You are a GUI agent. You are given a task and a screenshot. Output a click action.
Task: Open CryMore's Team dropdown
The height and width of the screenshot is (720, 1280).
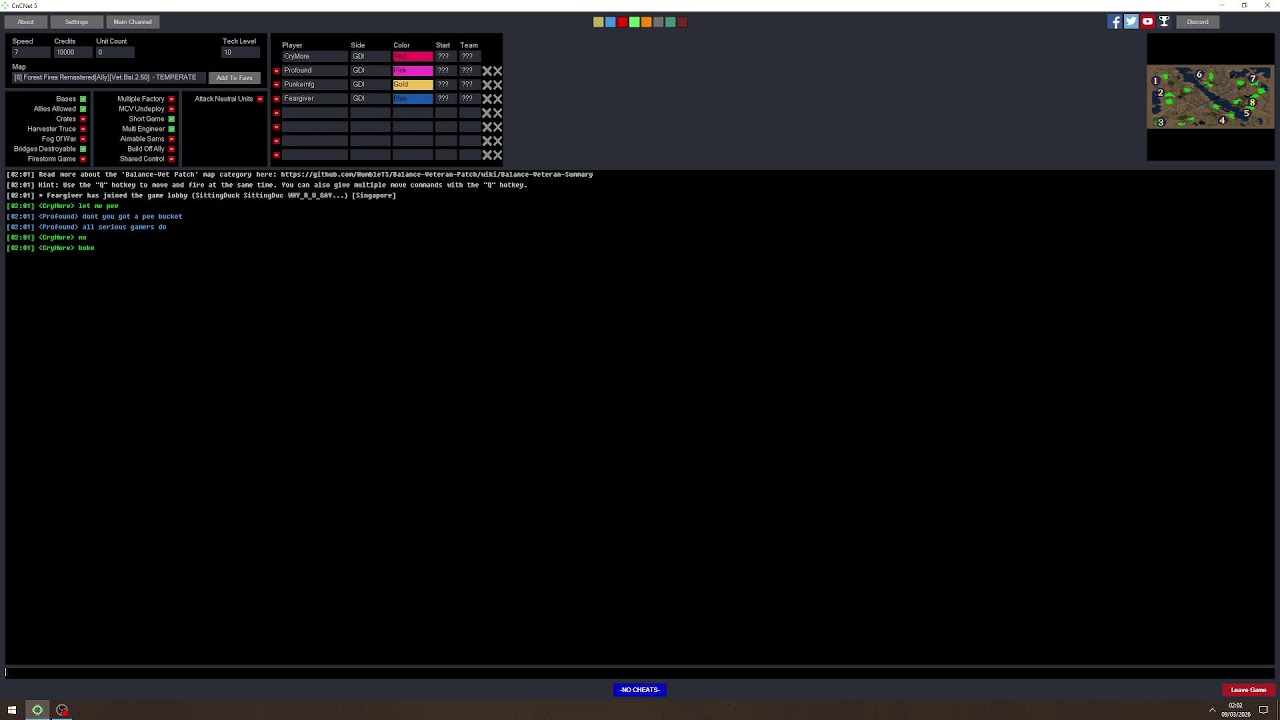point(470,56)
